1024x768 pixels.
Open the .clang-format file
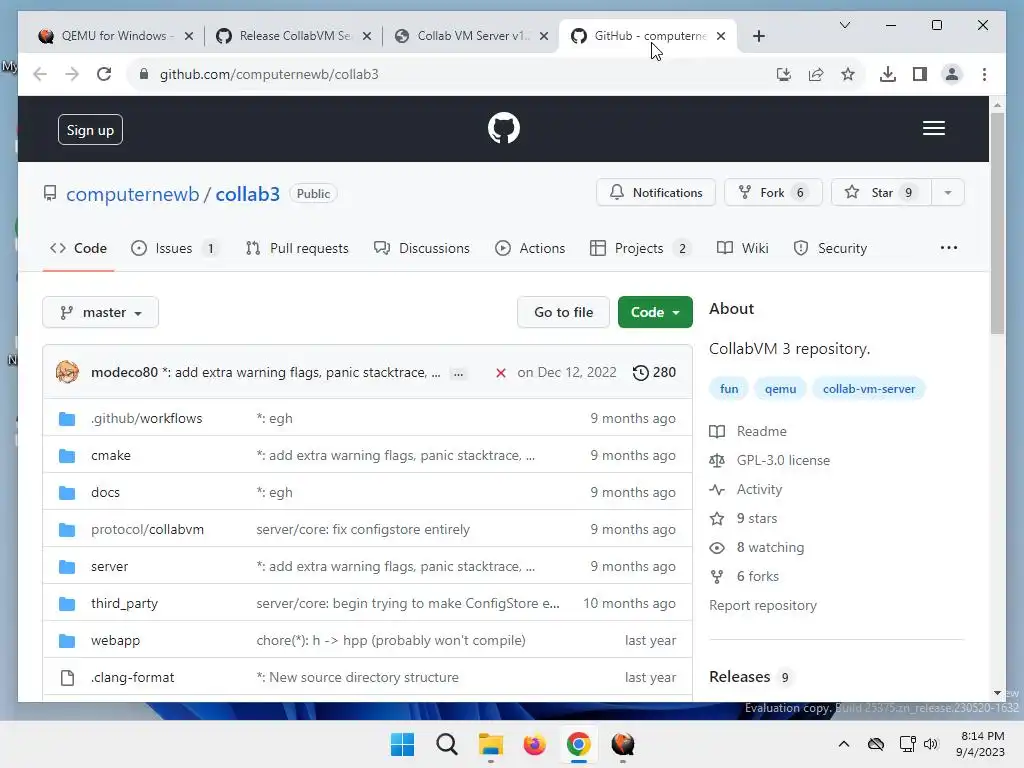click(133, 678)
